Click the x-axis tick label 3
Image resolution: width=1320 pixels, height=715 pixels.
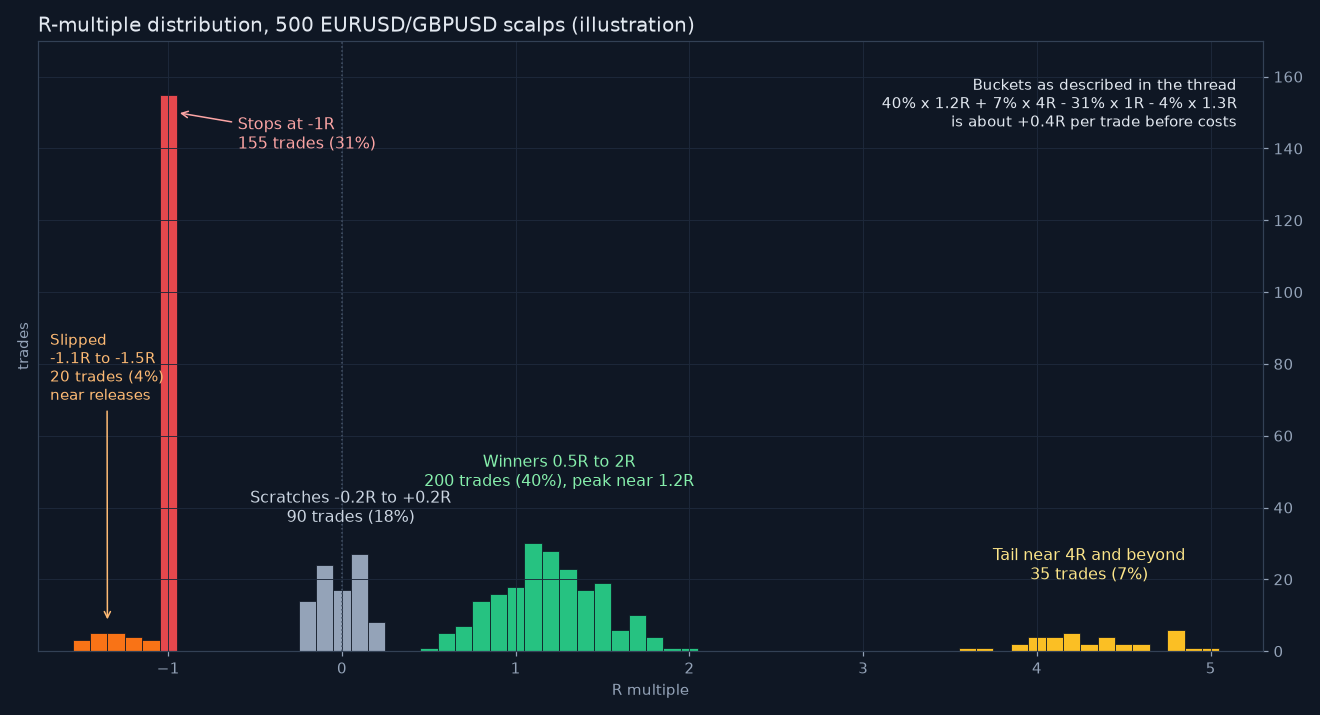pyautogui.click(x=863, y=669)
